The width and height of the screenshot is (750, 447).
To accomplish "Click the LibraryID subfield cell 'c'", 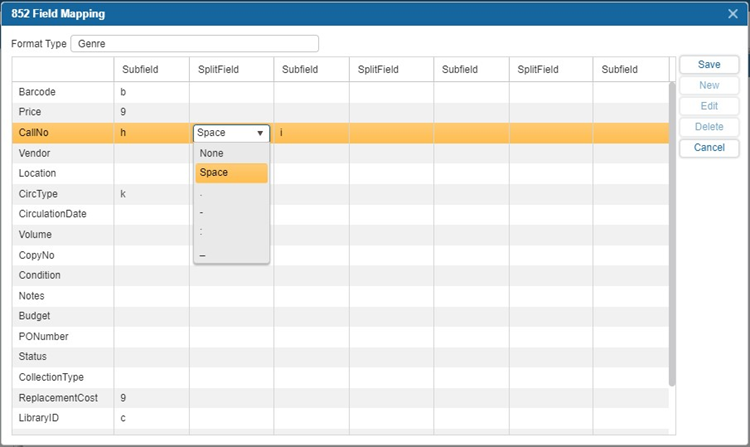I will pyautogui.click(x=151, y=418).
